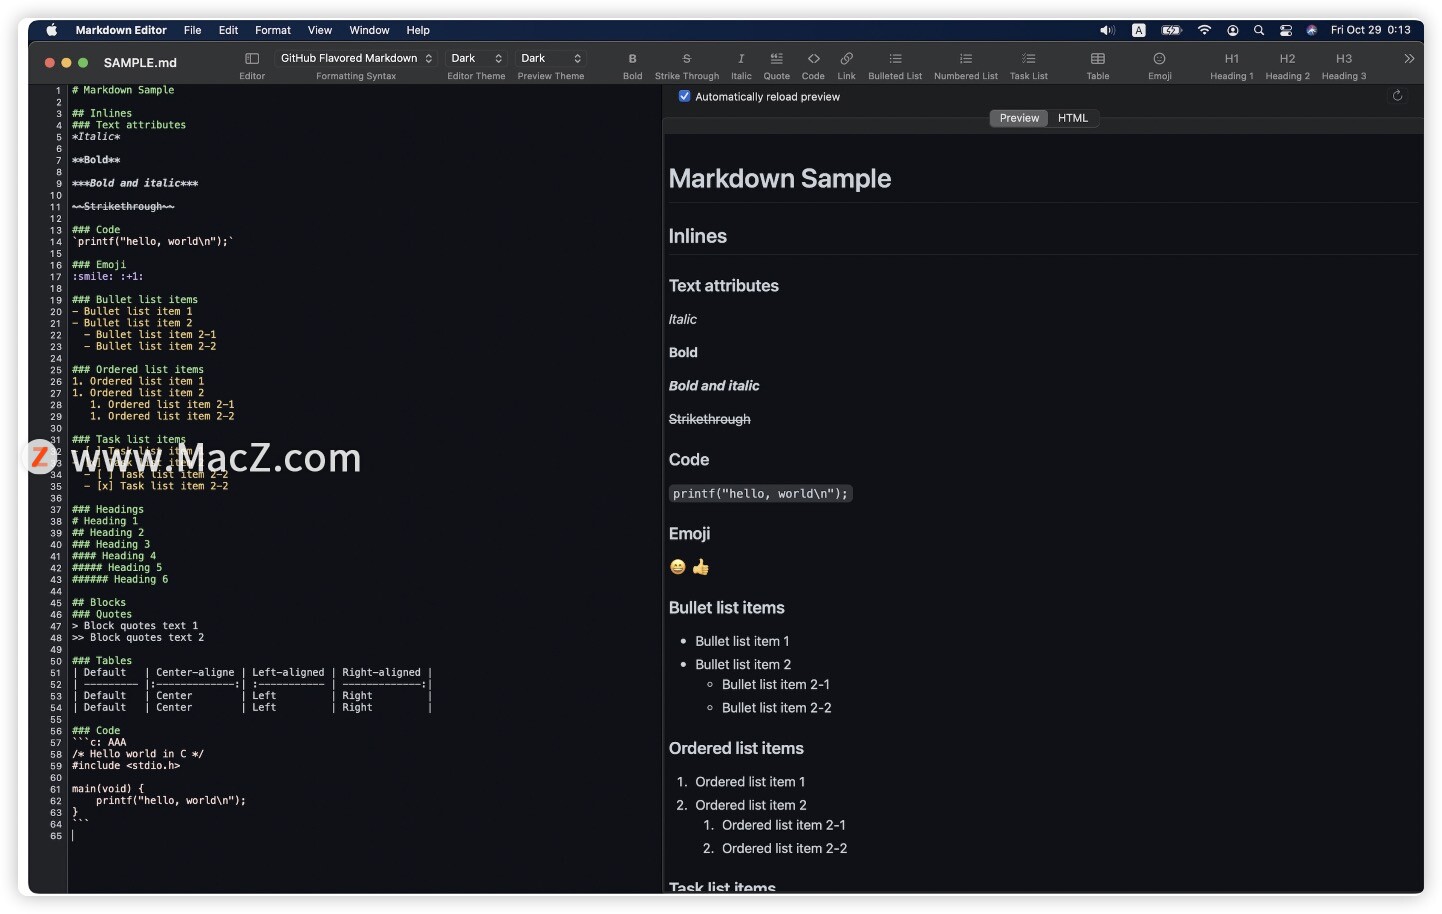
Task: Switch to the Preview tab
Action: (x=1019, y=118)
